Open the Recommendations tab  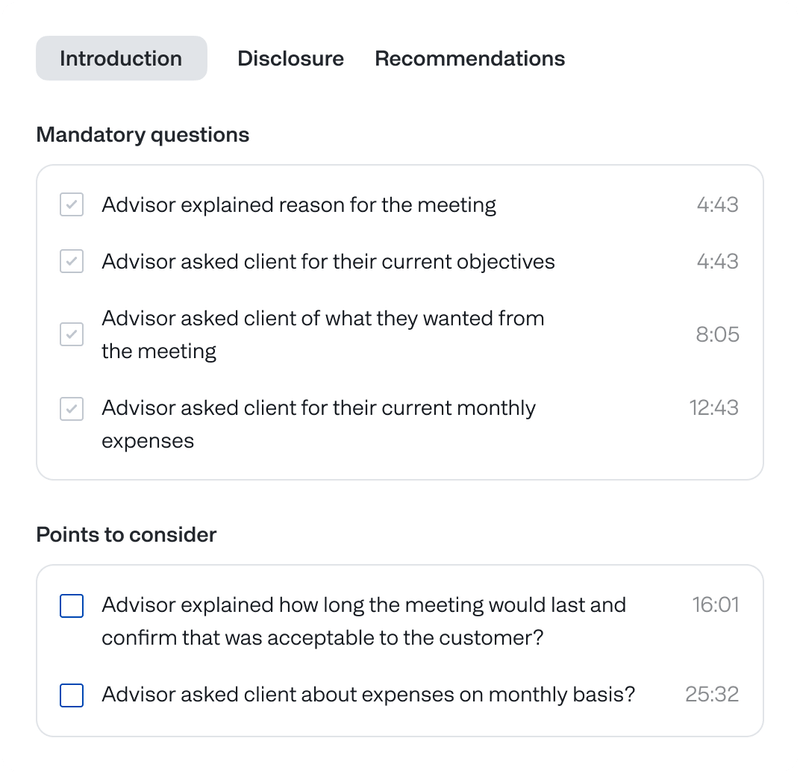coord(469,58)
